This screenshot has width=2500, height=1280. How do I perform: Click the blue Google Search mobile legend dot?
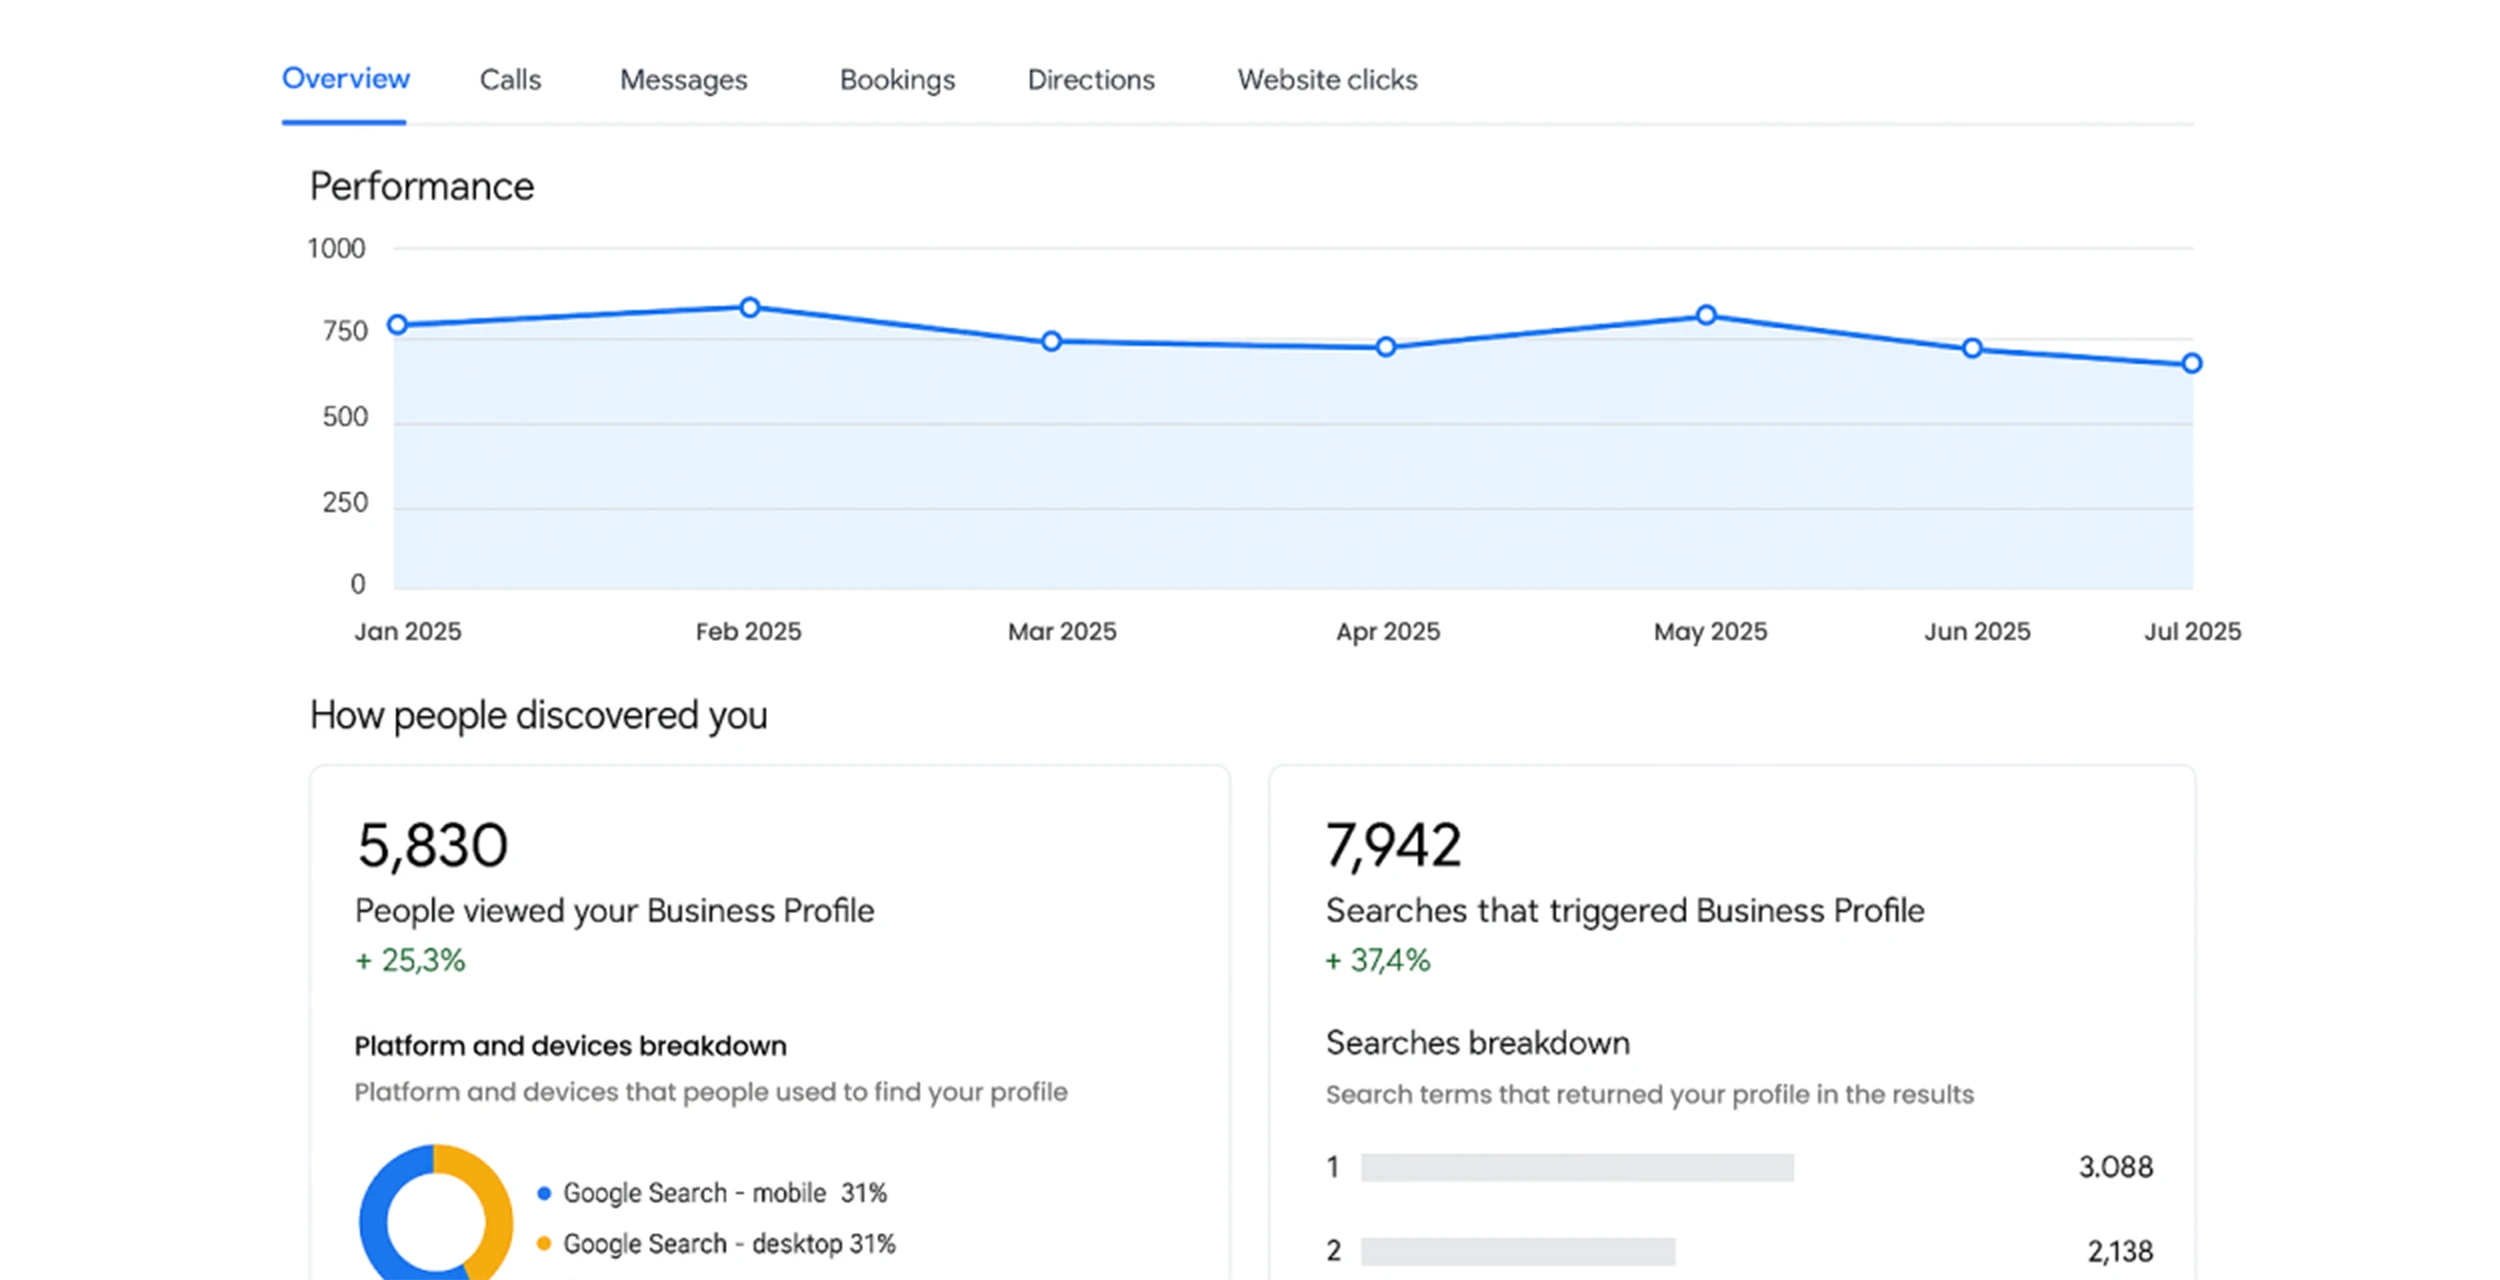pos(544,1193)
